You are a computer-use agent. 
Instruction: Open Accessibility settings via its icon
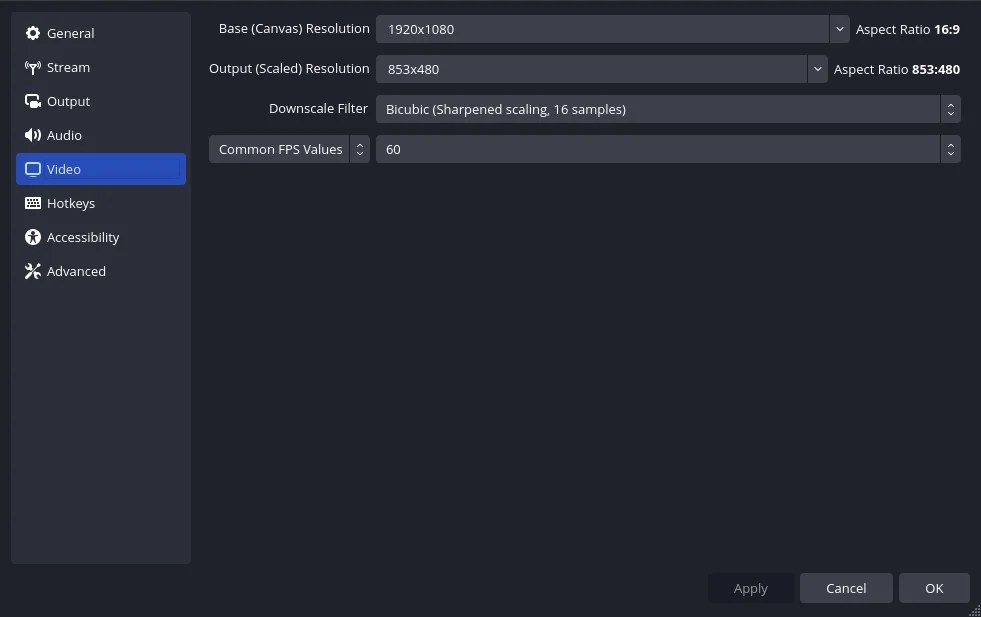(32, 237)
